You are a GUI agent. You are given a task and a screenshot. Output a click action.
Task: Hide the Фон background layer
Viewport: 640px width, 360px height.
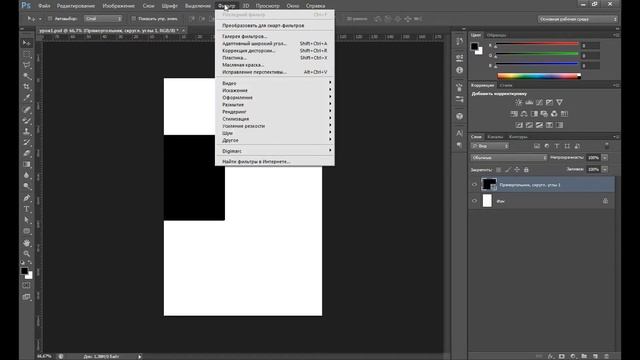click(474, 201)
